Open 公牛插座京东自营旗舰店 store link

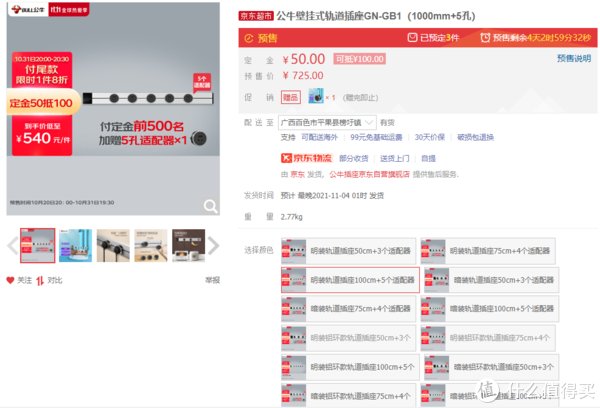click(369, 174)
